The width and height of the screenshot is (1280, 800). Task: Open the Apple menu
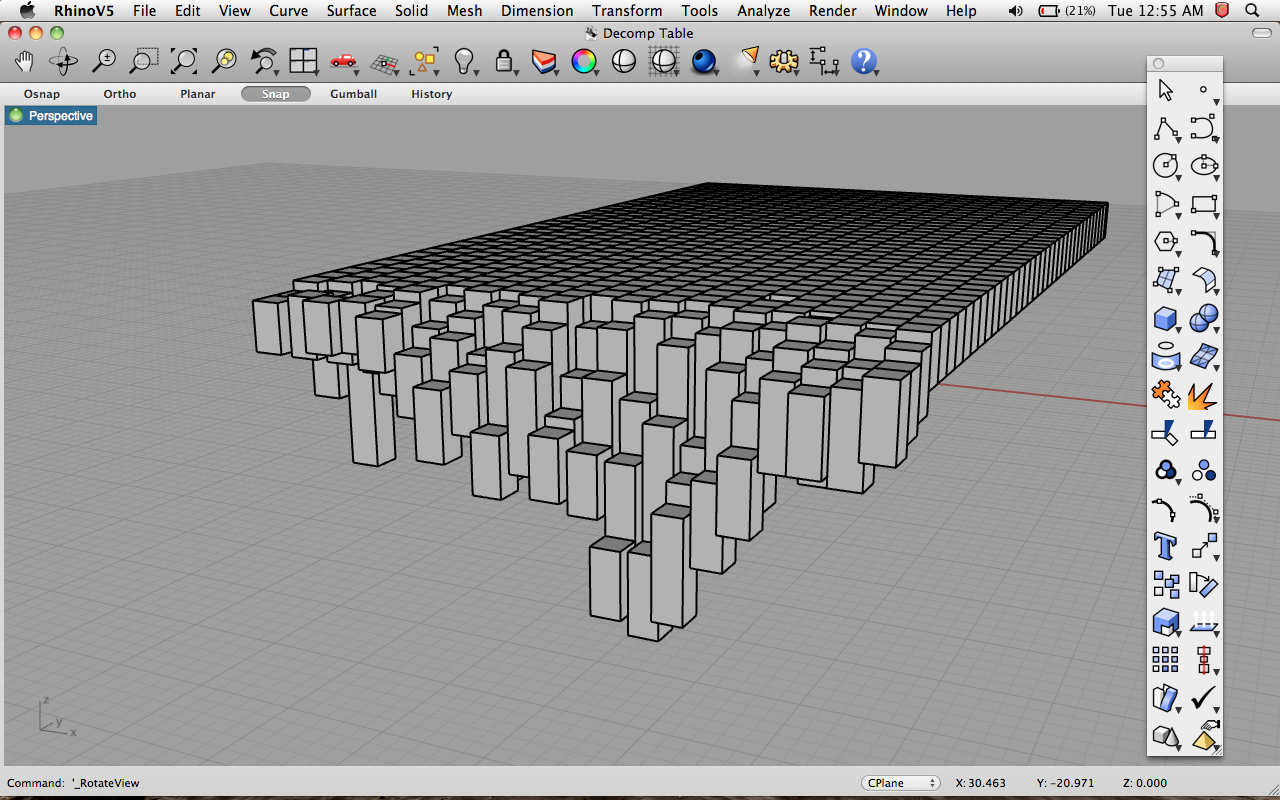coord(27,11)
